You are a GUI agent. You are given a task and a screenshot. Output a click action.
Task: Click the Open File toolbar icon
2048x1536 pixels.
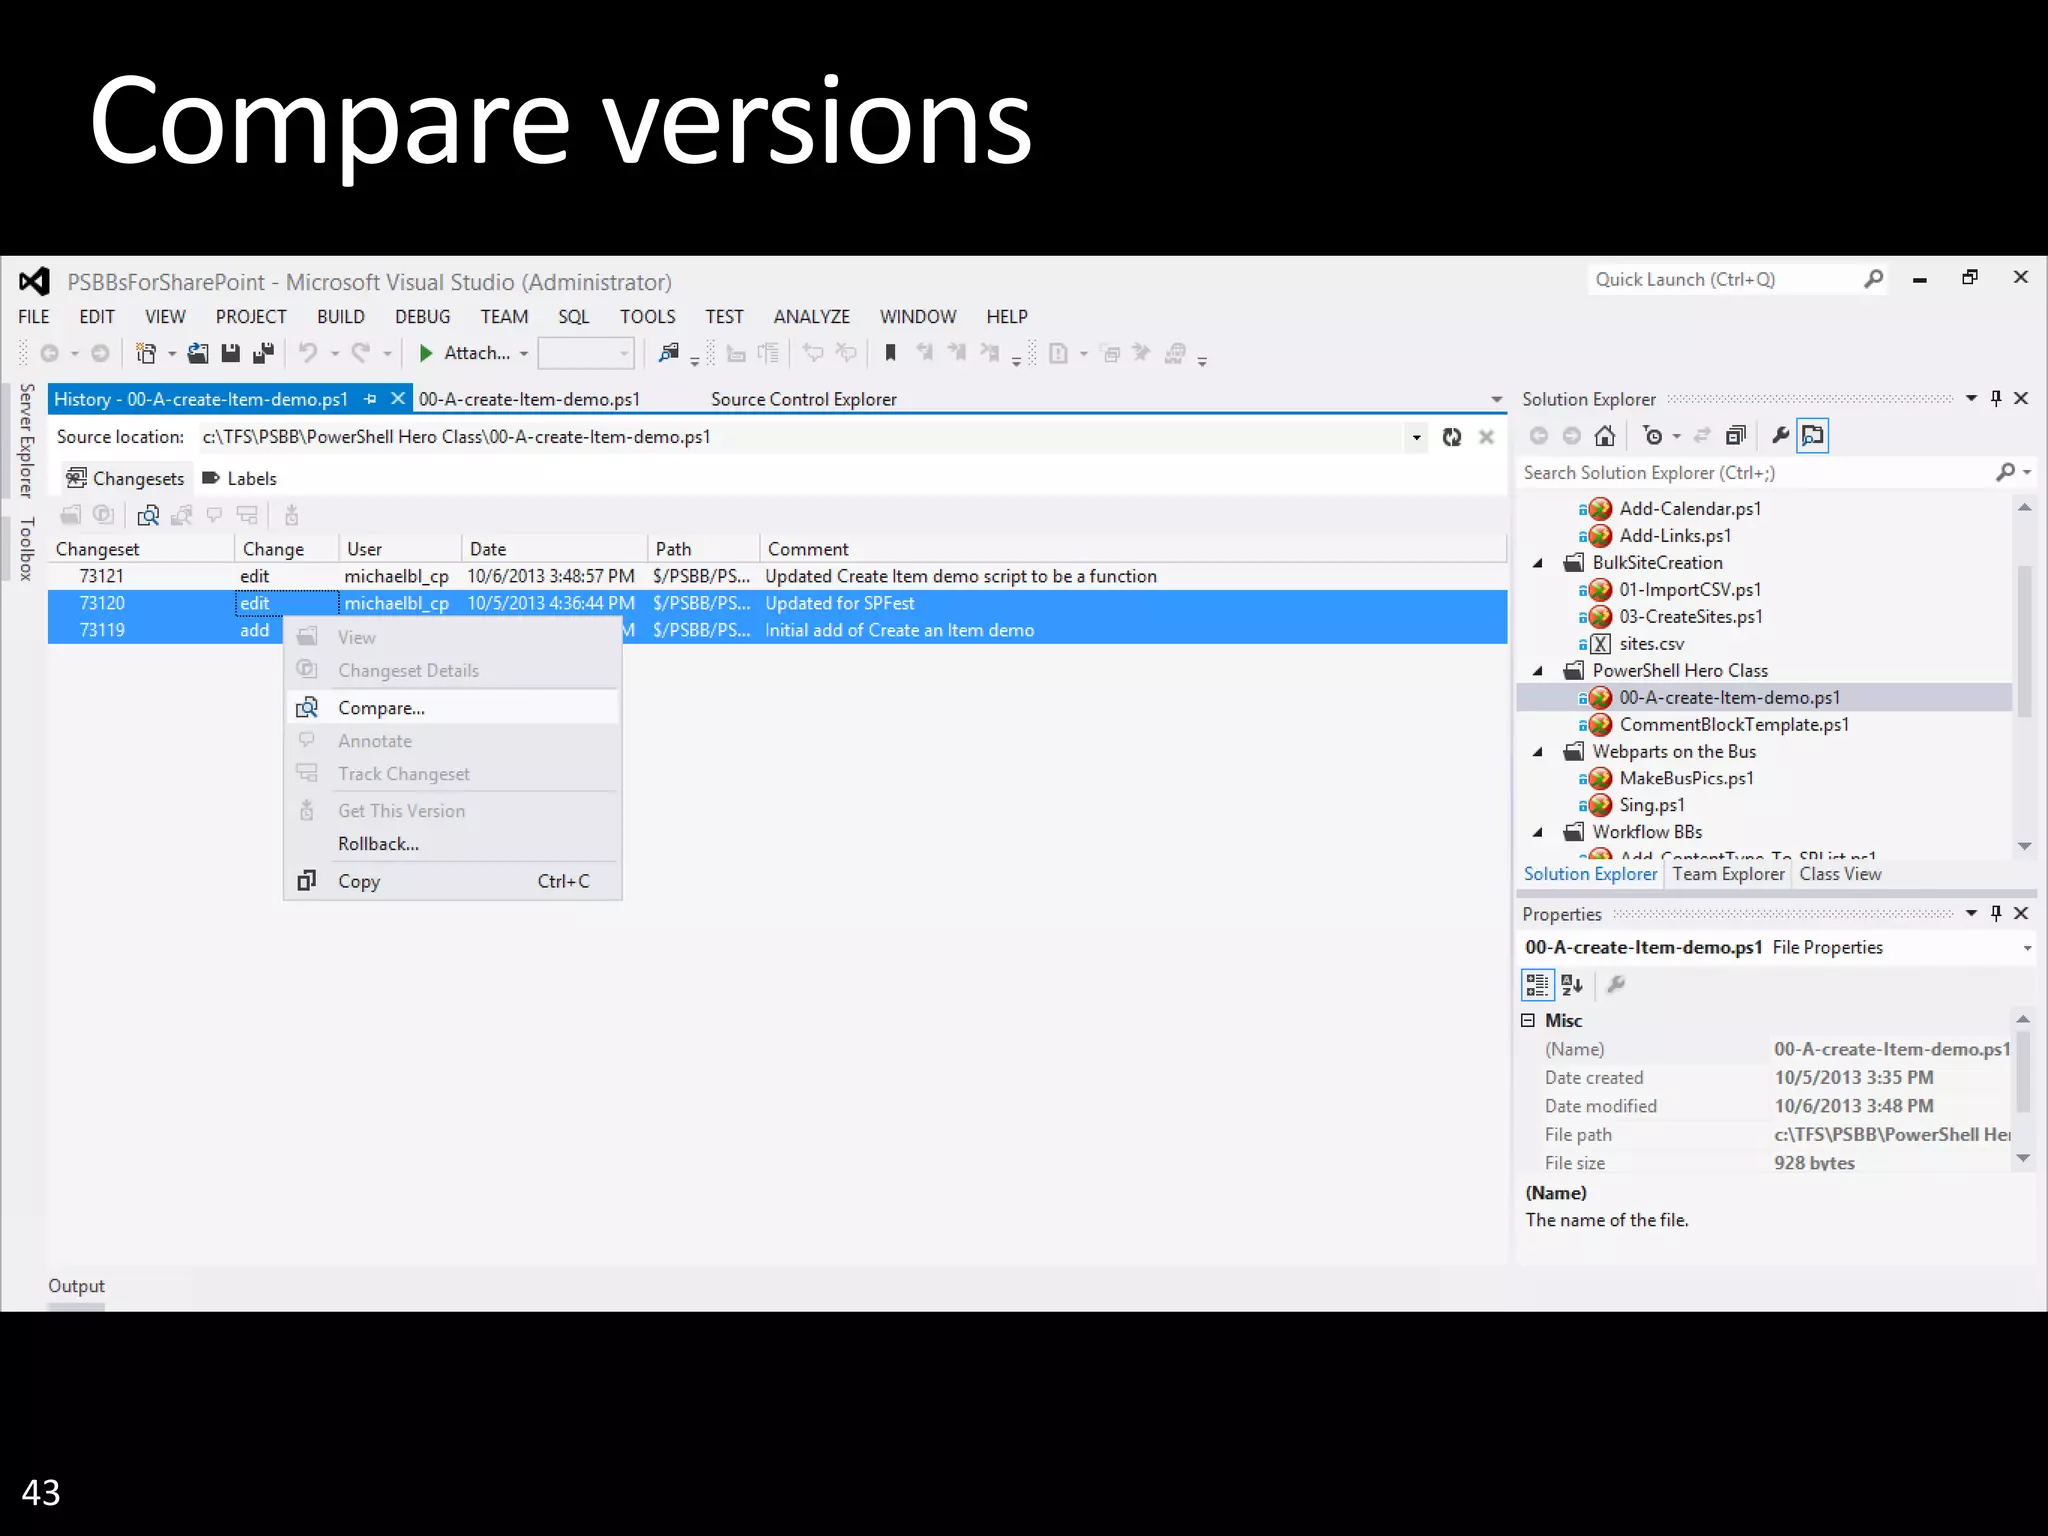click(x=198, y=353)
